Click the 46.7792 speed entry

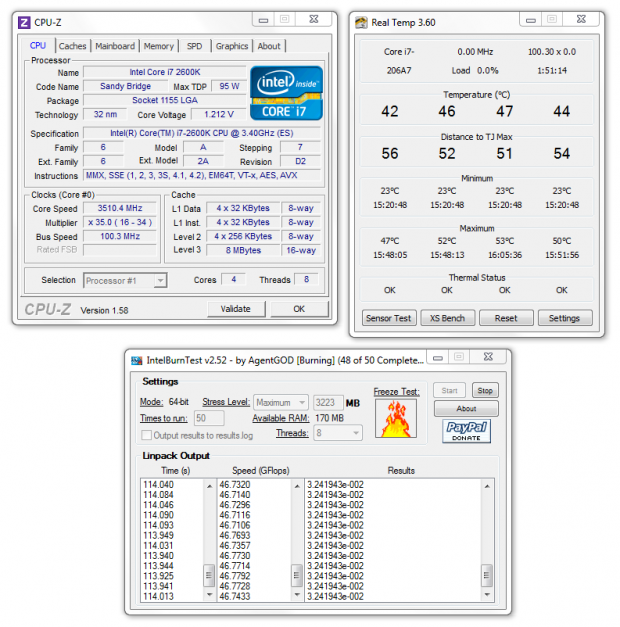(235, 576)
